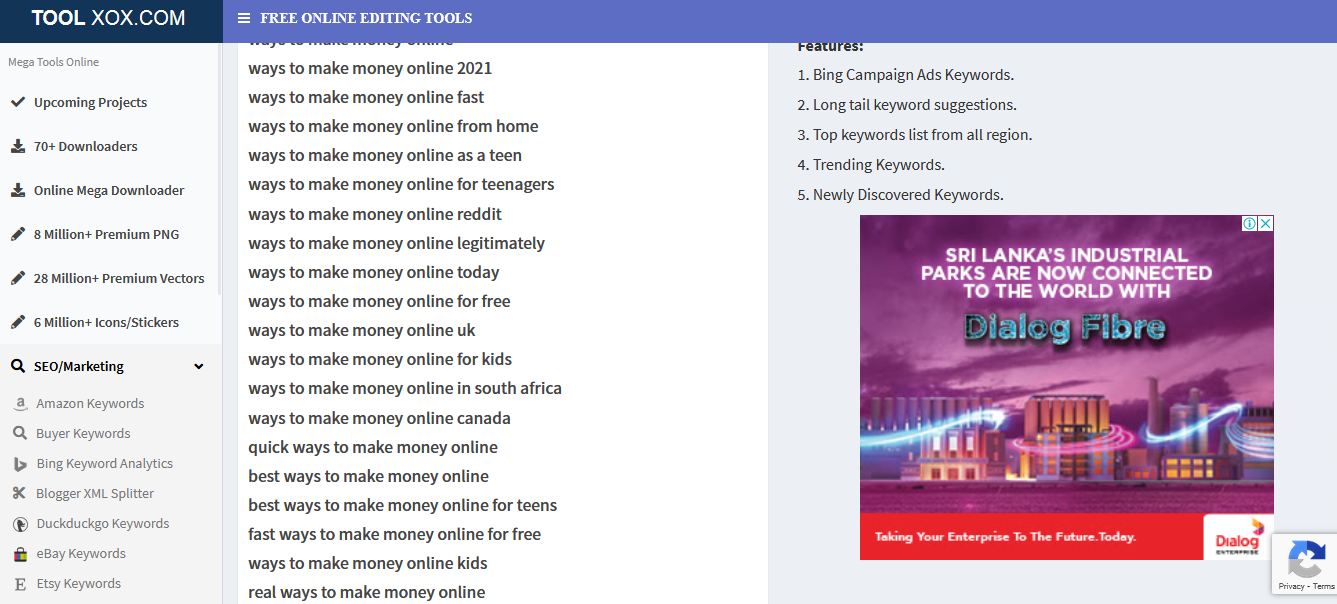1337x604 pixels.
Task: Click the Online Mega Downloader download icon
Action: click(18, 190)
